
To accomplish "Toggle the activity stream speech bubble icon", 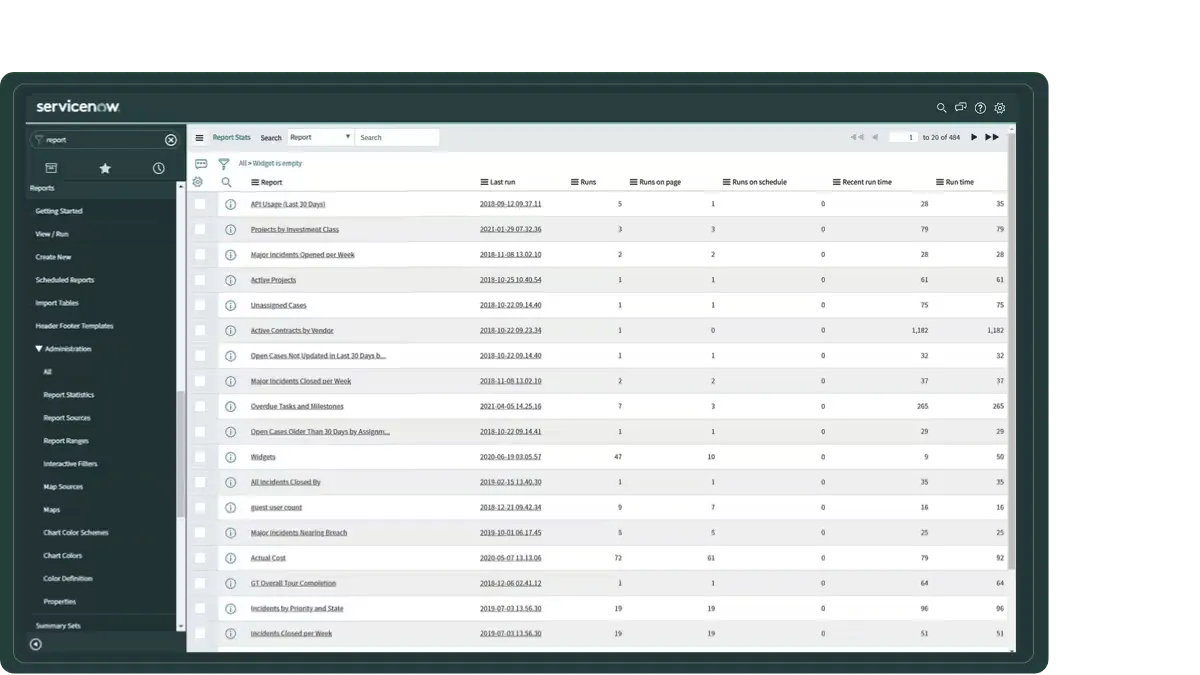I will 201,163.
